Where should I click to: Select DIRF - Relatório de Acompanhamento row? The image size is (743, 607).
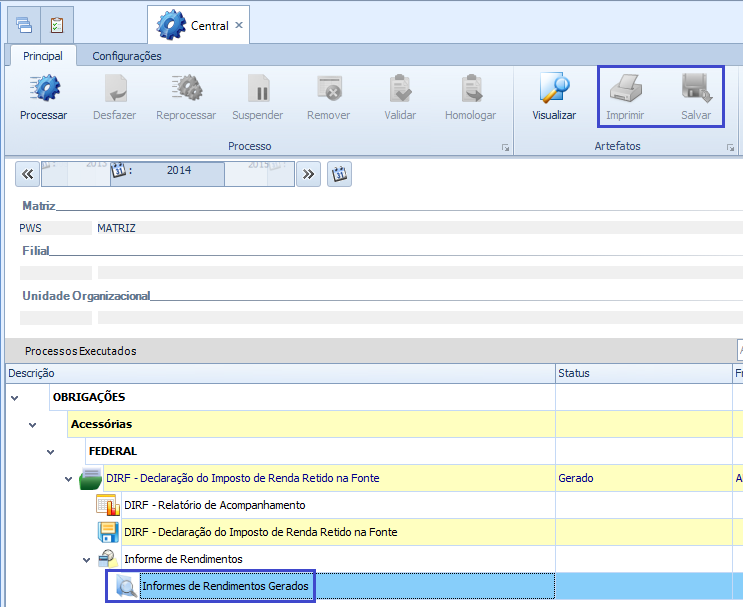(x=214, y=505)
